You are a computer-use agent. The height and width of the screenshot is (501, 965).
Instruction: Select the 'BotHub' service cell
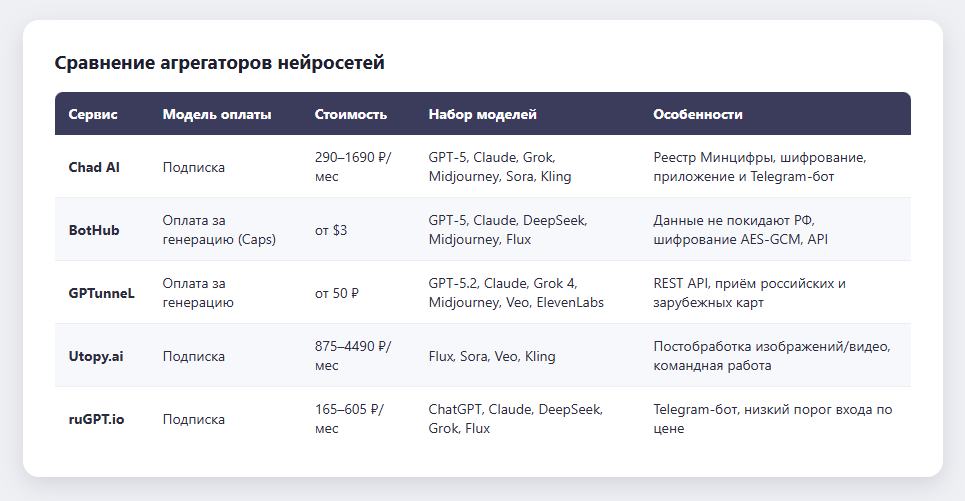click(94, 230)
